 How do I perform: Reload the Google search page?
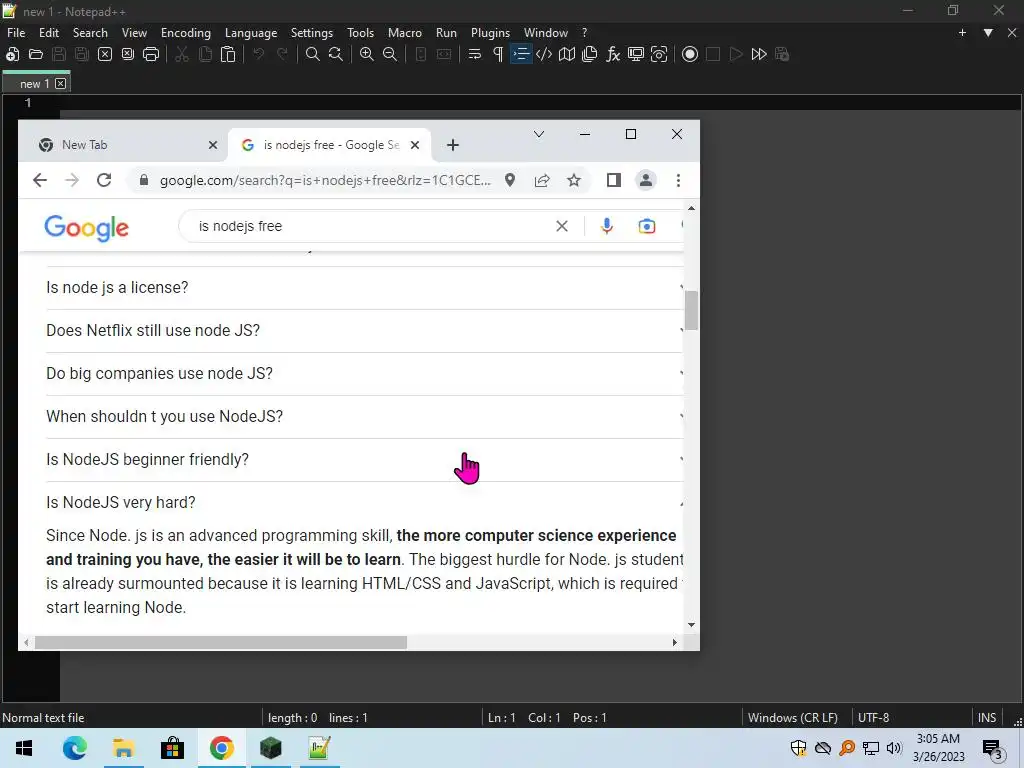(104, 180)
